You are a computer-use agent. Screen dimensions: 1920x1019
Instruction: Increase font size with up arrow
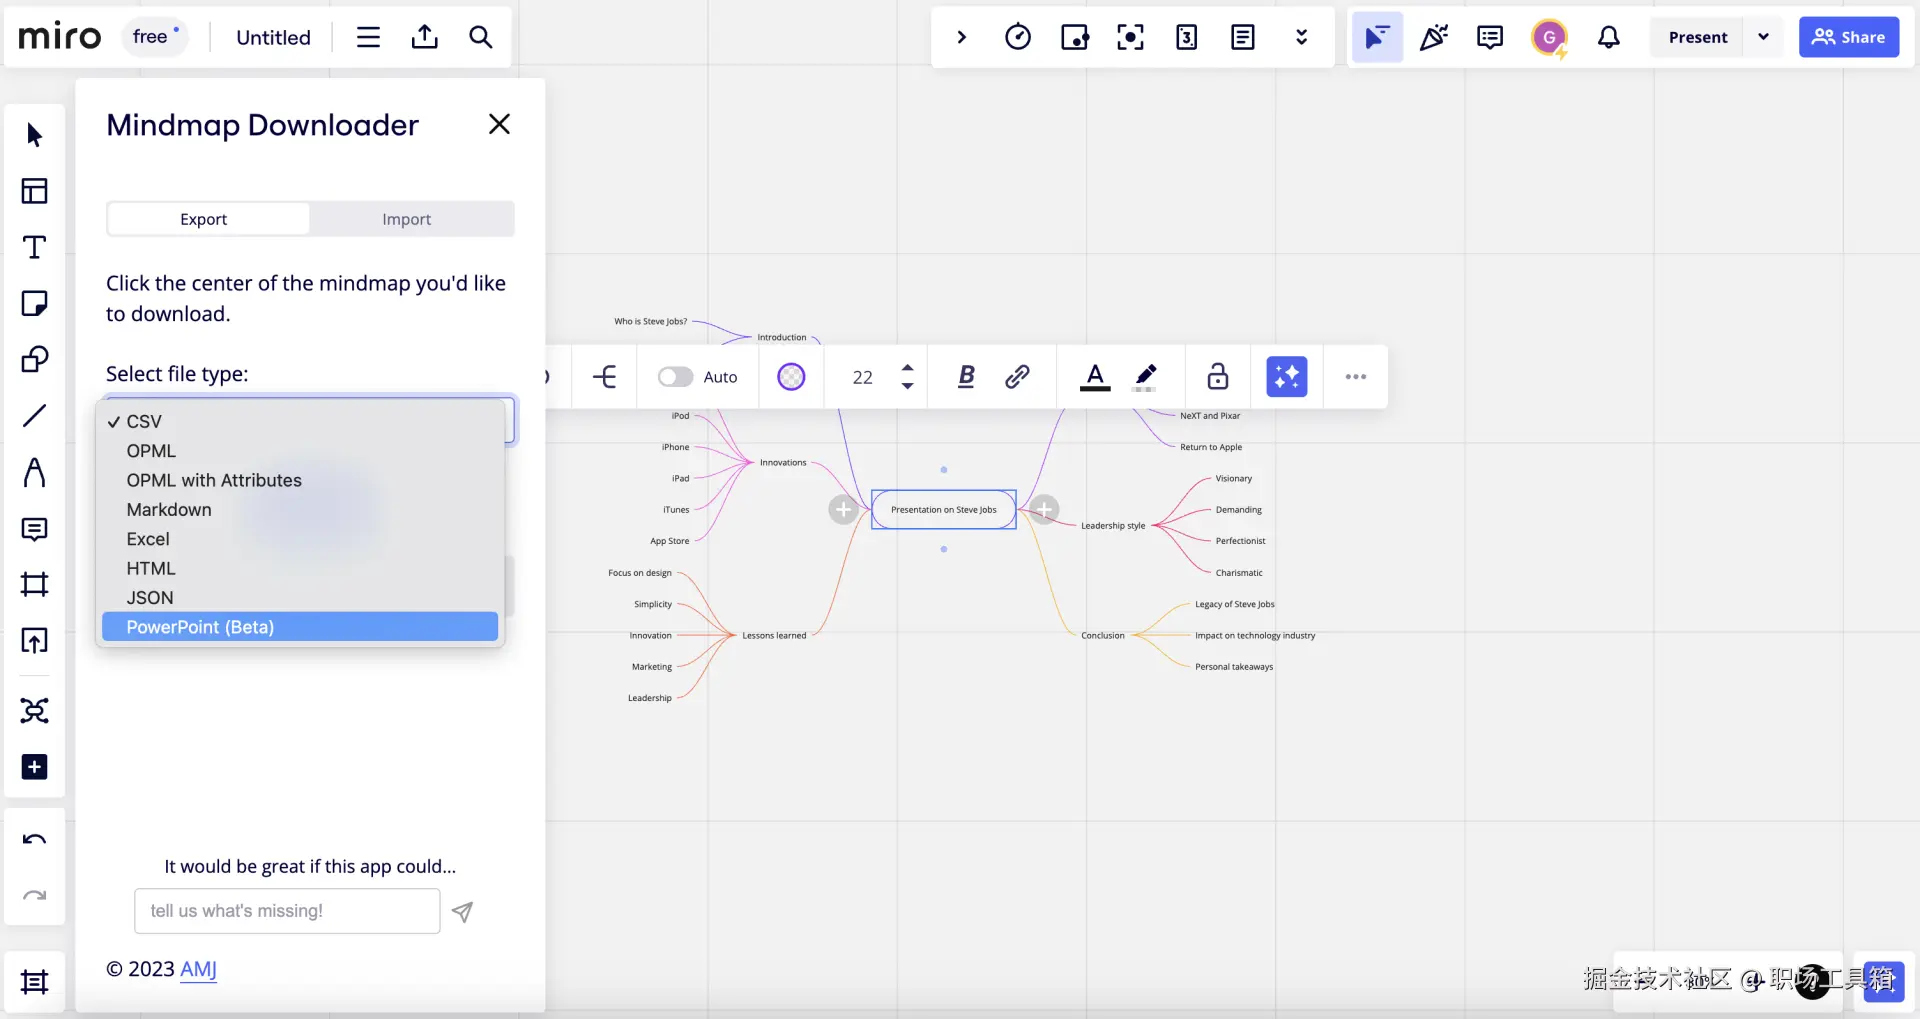tap(907, 368)
